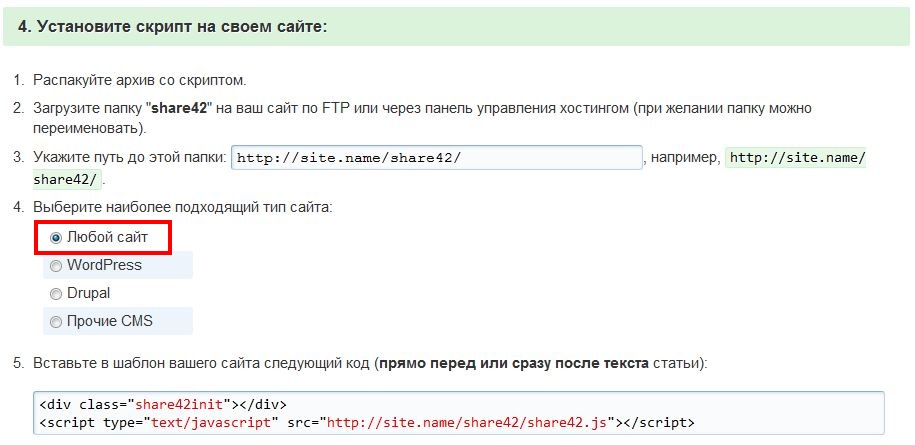Click the "Drupal" option label text
The image size is (915, 445).
click(88, 294)
